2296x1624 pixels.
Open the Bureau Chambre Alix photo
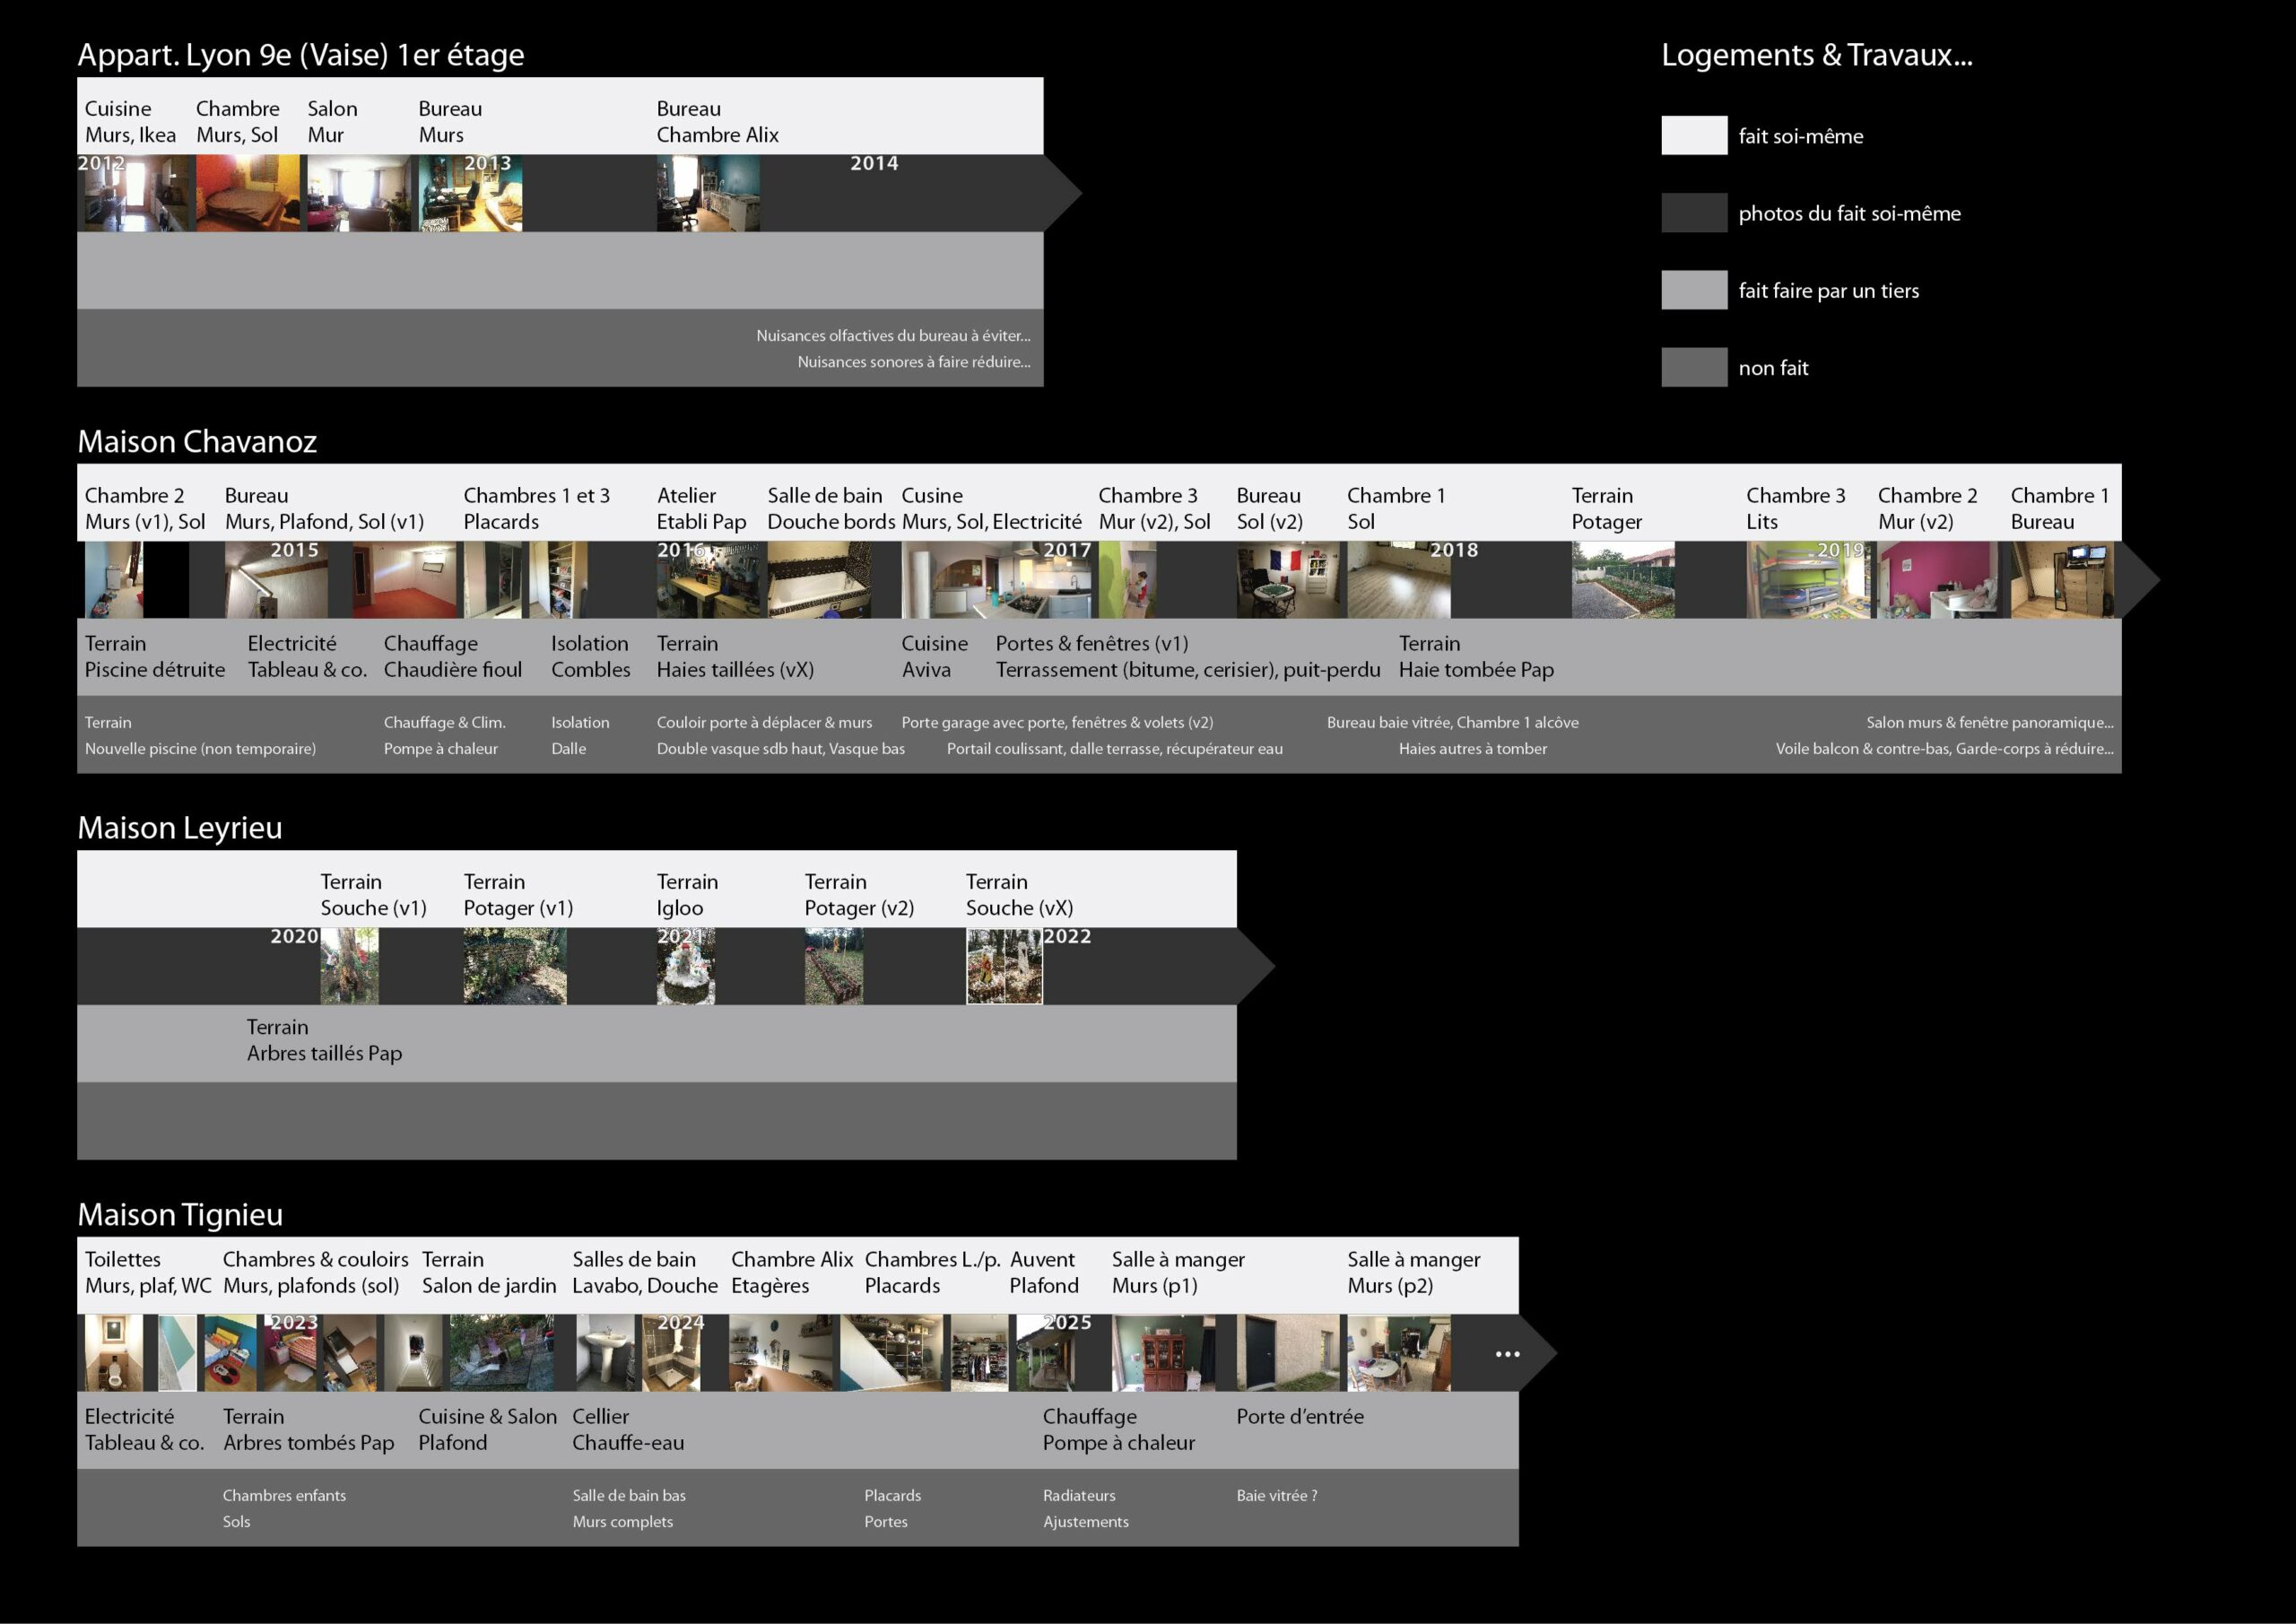[x=708, y=194]
